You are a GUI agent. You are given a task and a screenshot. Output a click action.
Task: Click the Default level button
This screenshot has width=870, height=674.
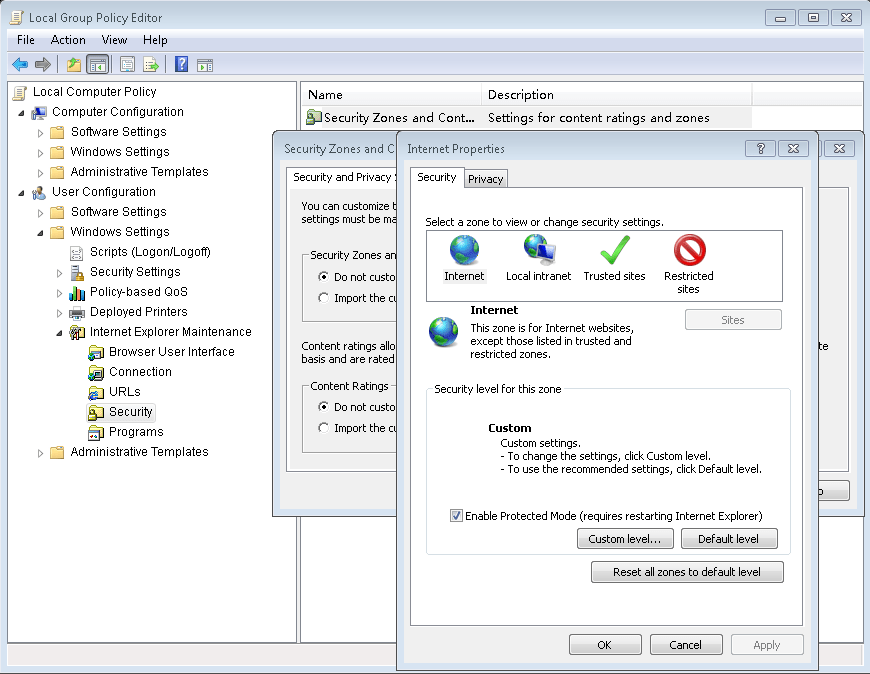729,539
